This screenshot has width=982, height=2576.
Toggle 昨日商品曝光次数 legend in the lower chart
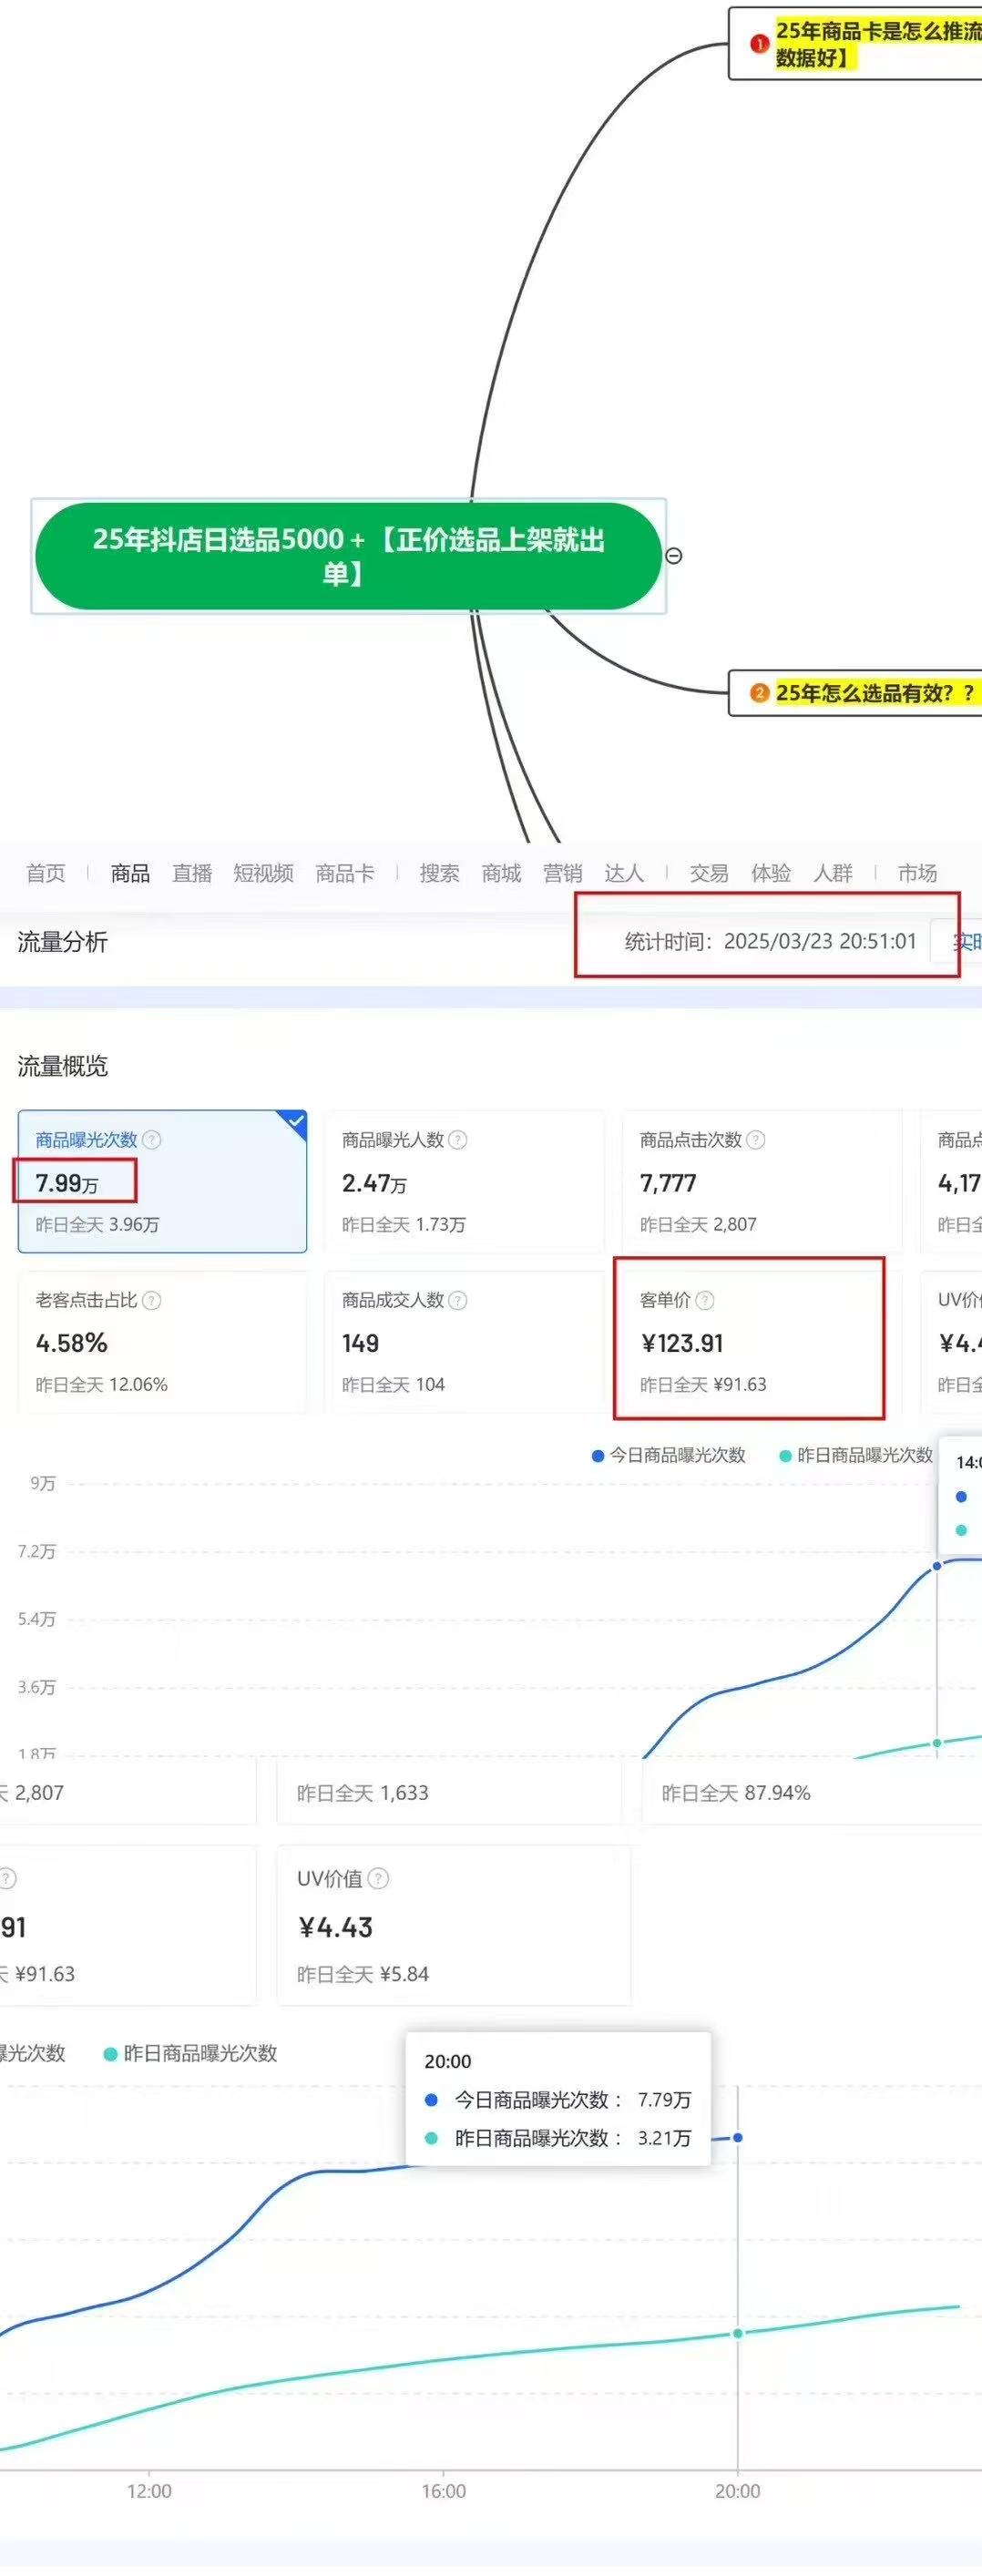coord(190,2053)
